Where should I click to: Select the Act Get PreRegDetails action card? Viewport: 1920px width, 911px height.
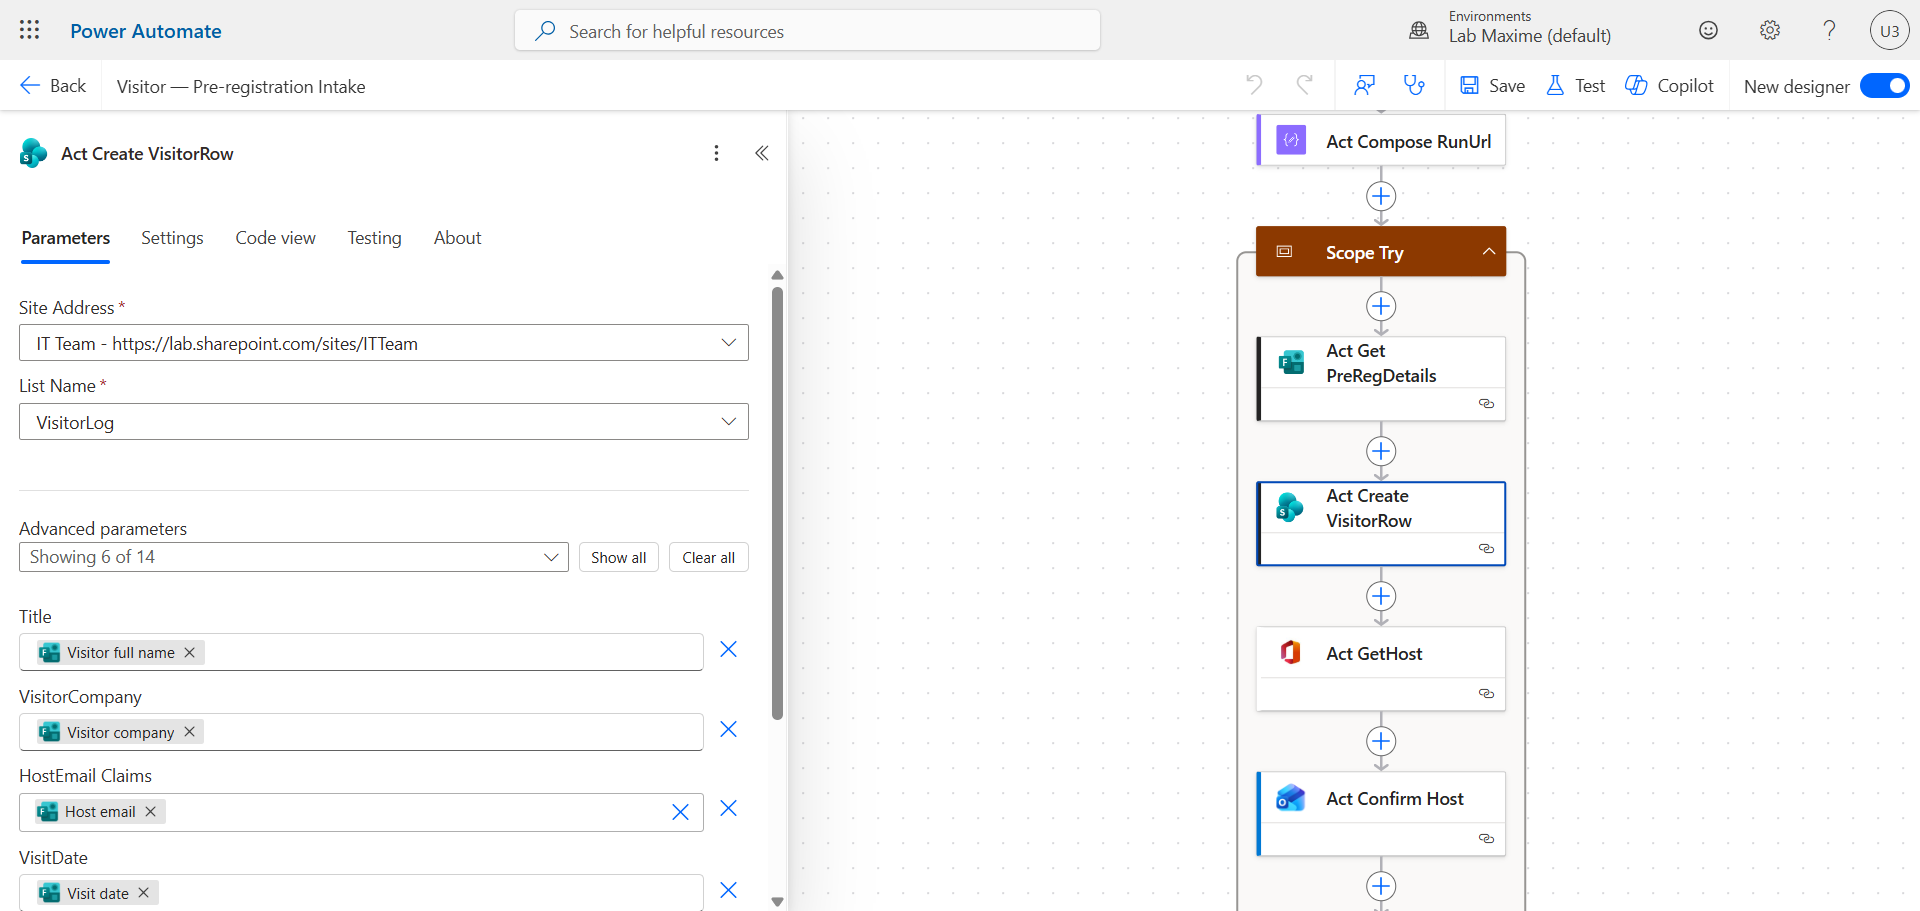(x=1381, y=378)
